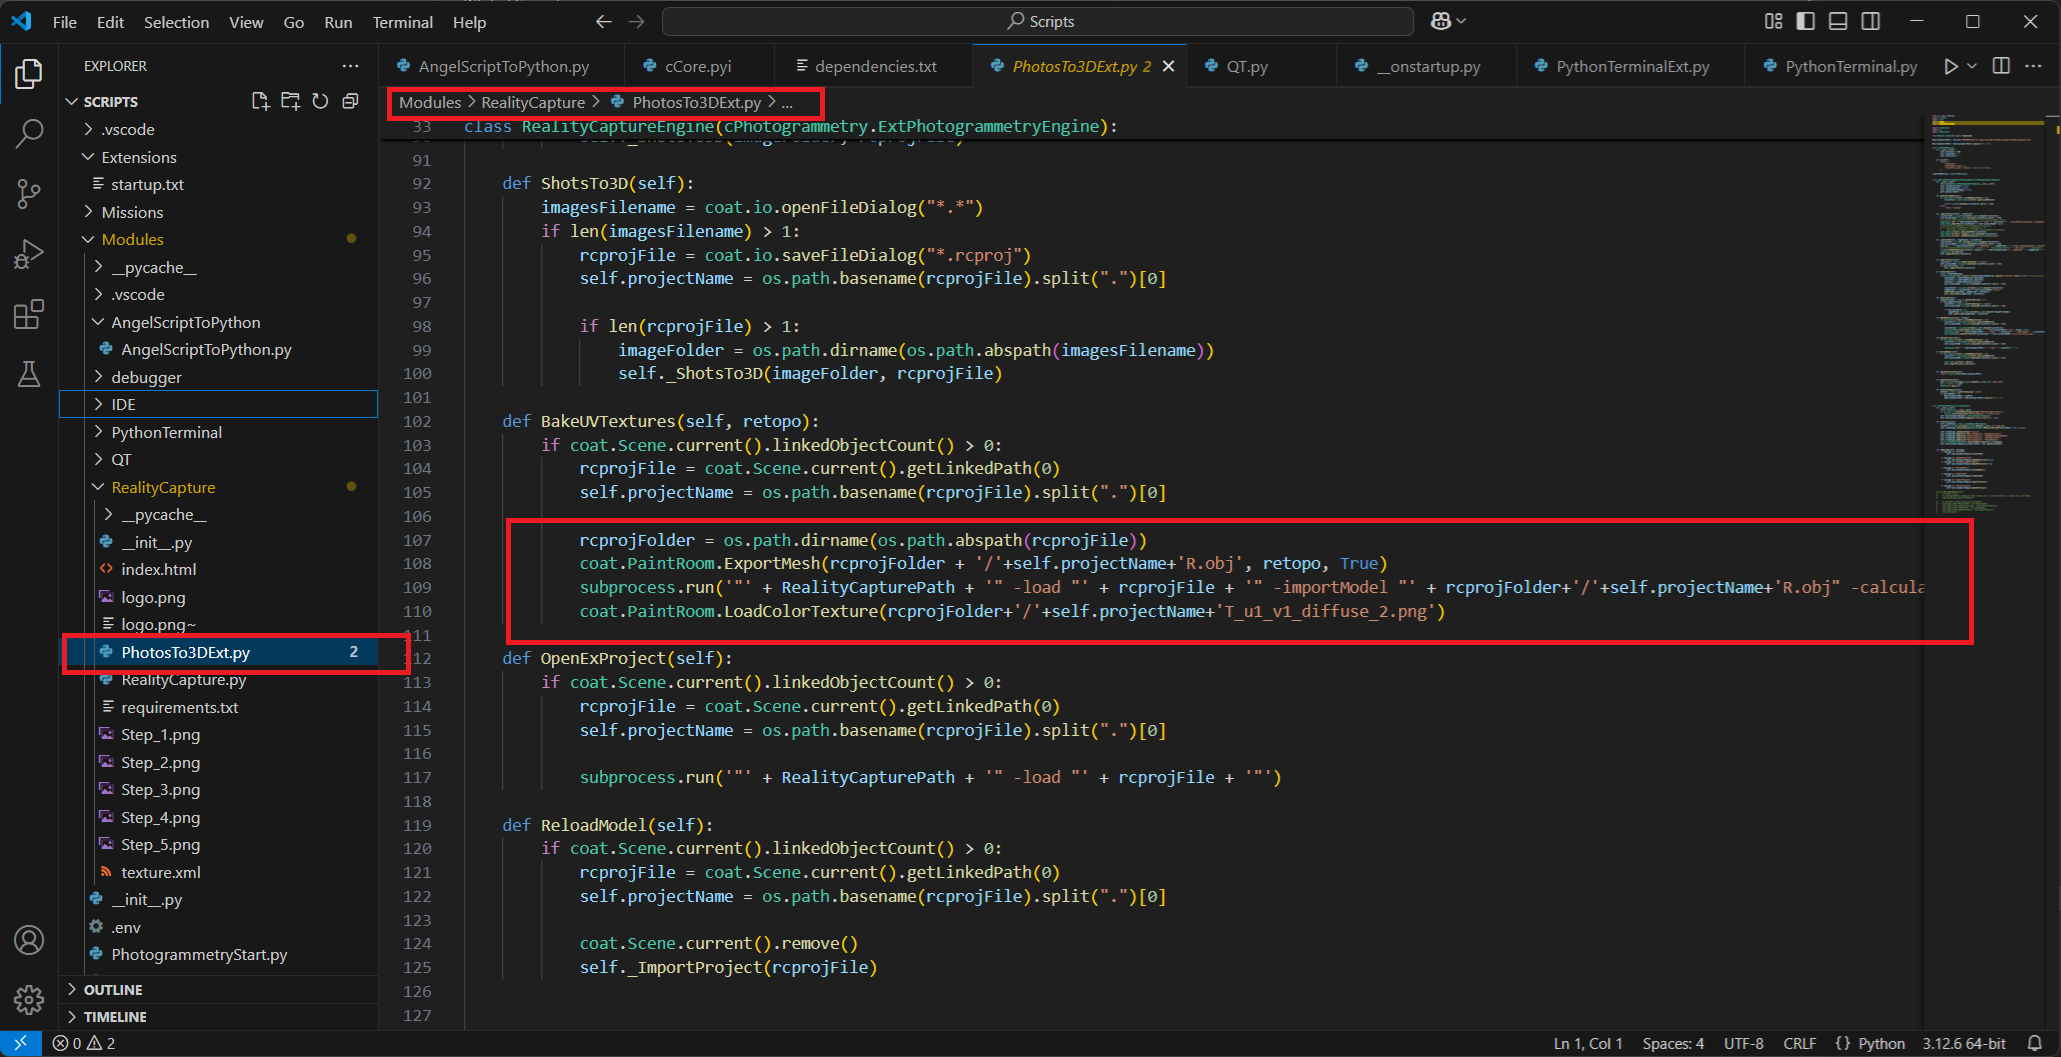
Task: Open the Source Control view
Action: click(29, 194)
